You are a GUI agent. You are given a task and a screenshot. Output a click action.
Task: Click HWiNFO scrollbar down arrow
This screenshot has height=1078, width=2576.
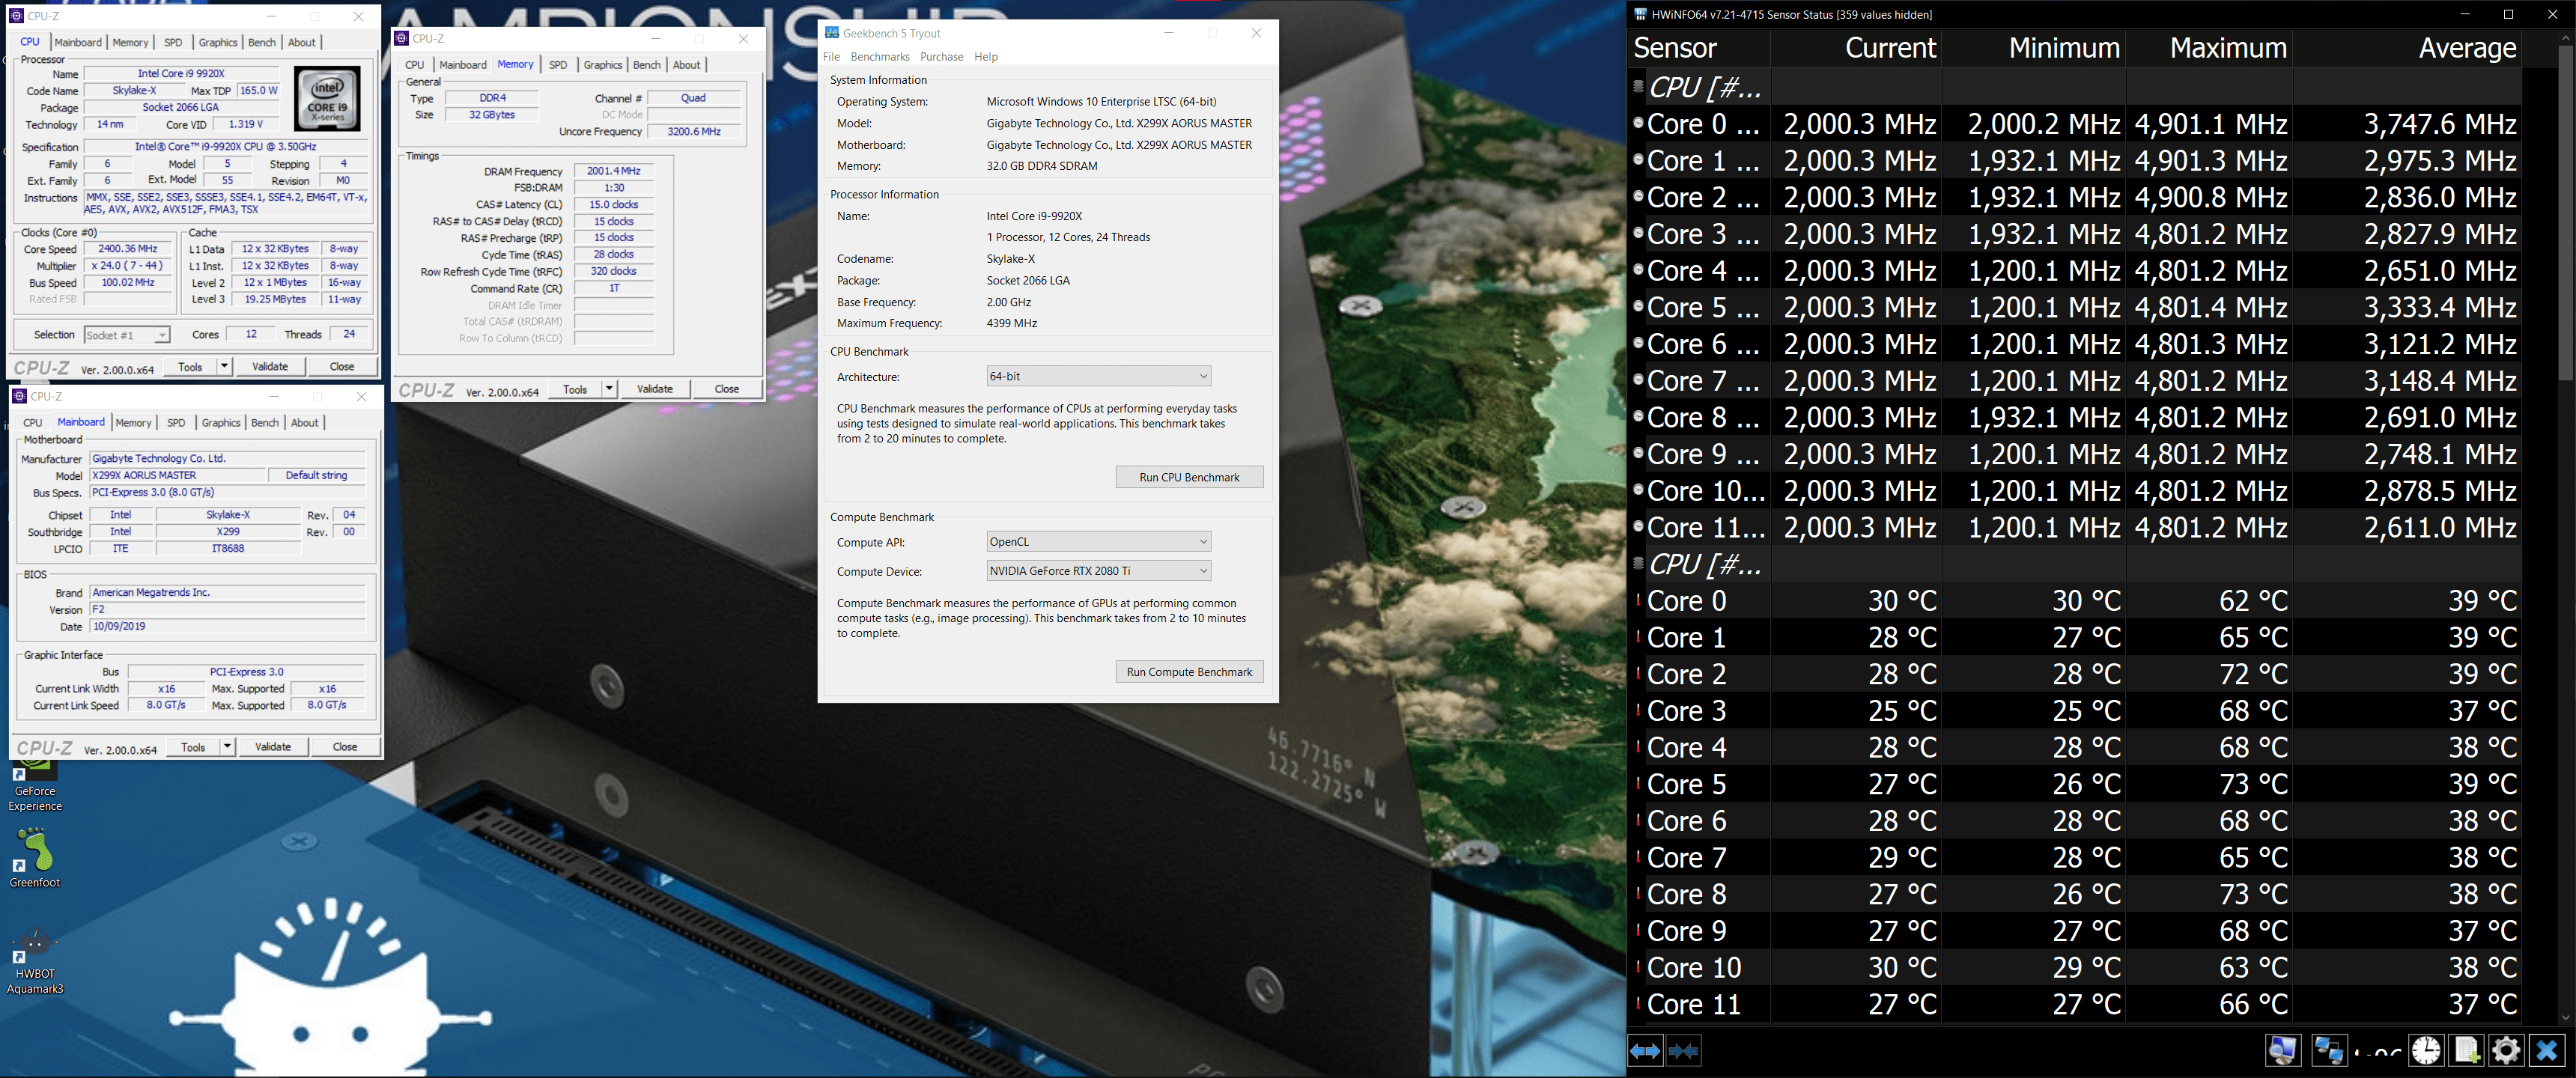[2566, 1018]
